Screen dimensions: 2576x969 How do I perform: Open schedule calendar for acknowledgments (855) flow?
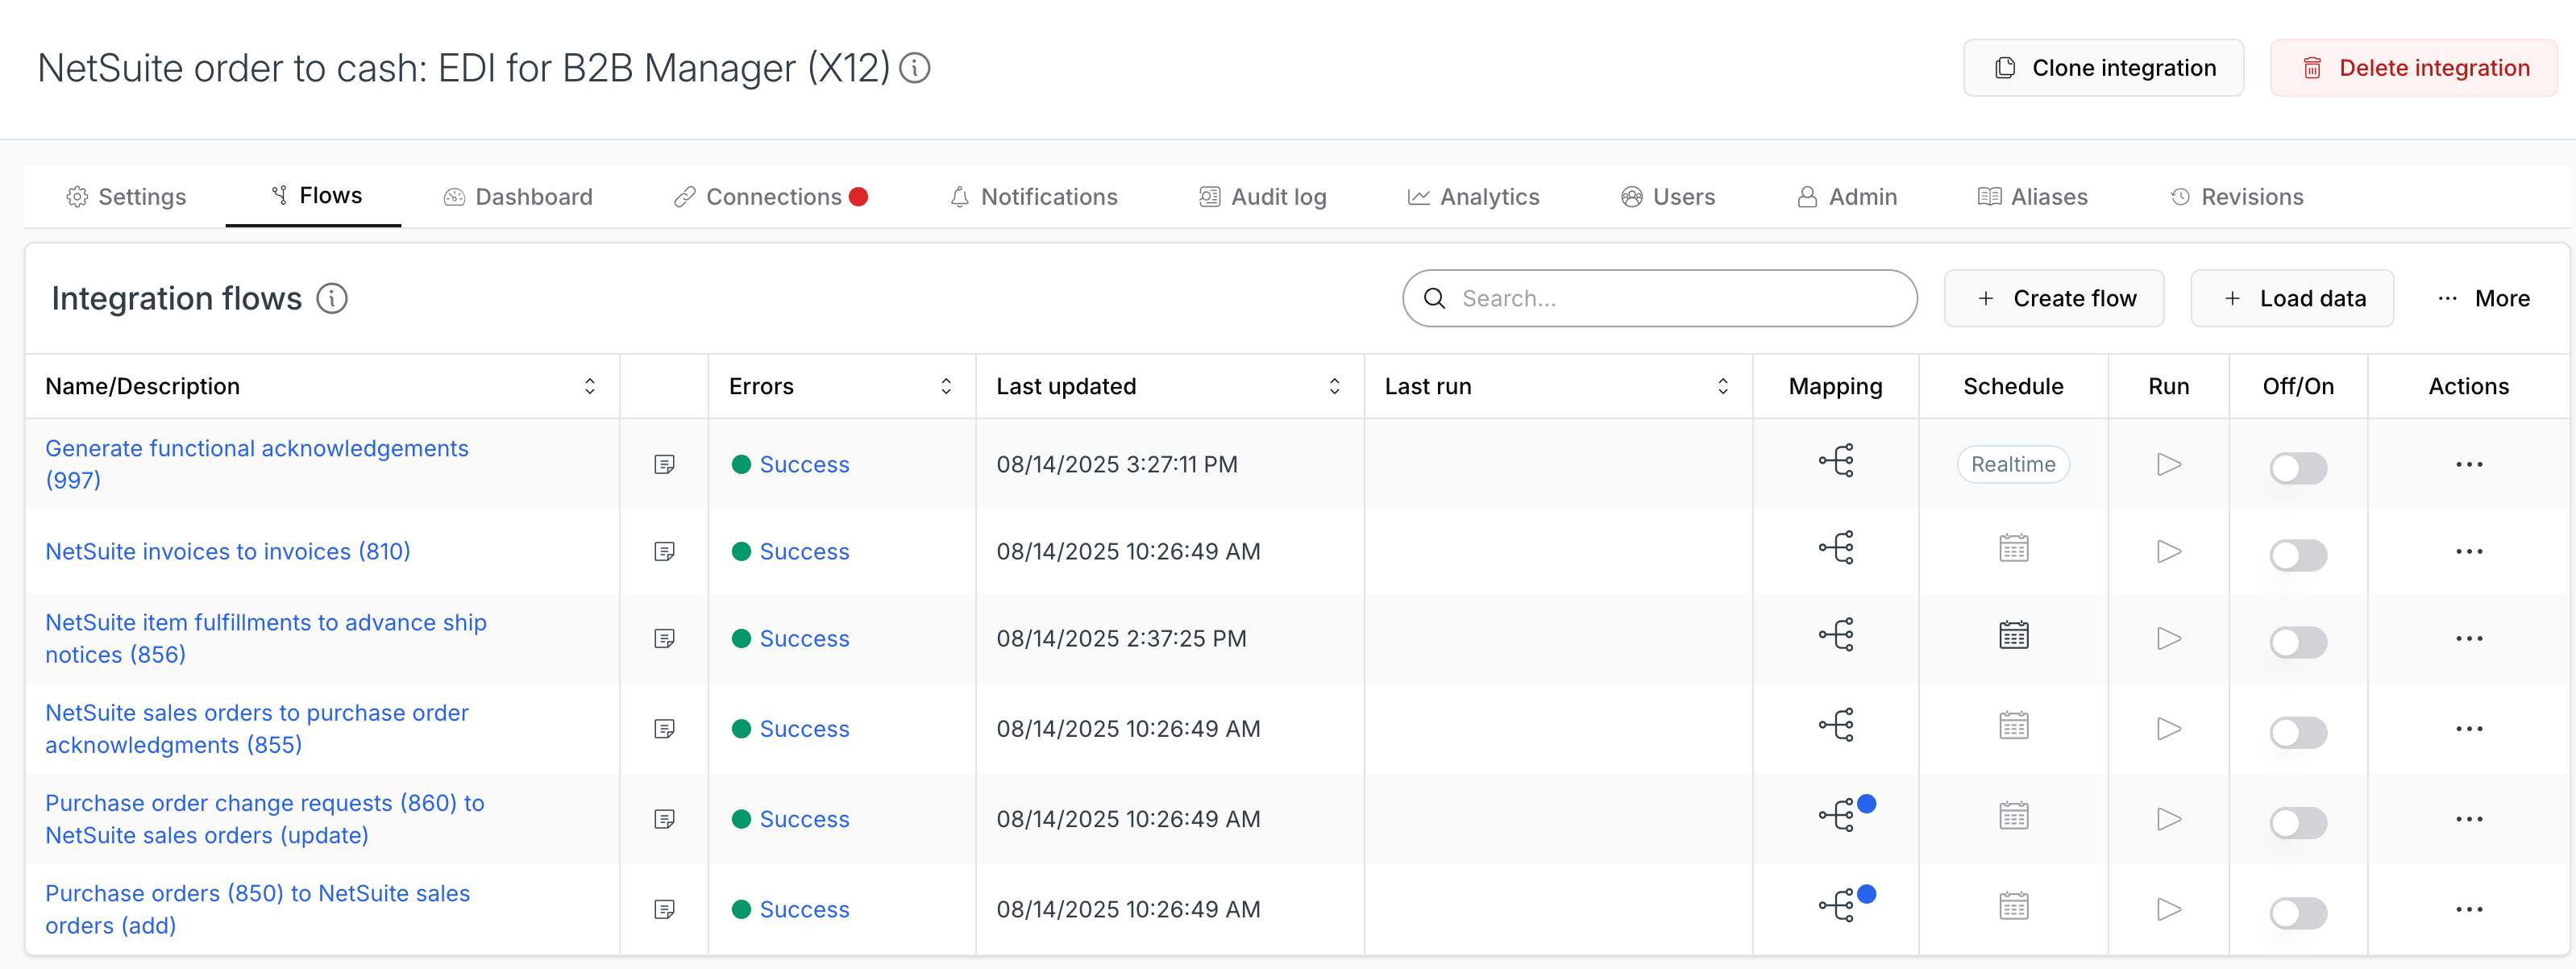coord(2014,725)
